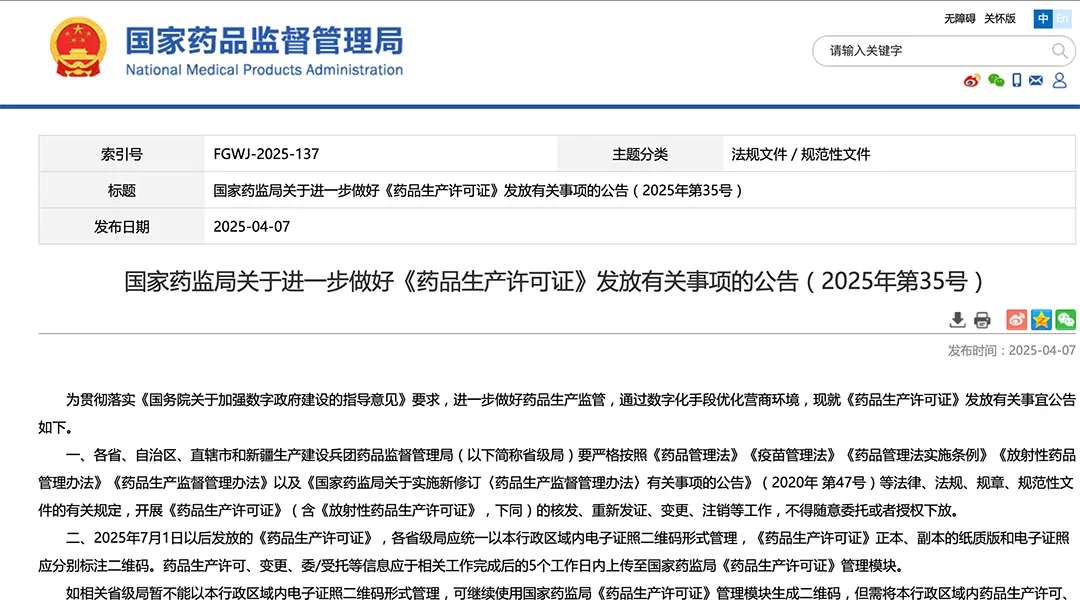Open the header WeChat icon
Viewport: 1080px width, 608px height.
pyautogui.click(x=995, y=81)
